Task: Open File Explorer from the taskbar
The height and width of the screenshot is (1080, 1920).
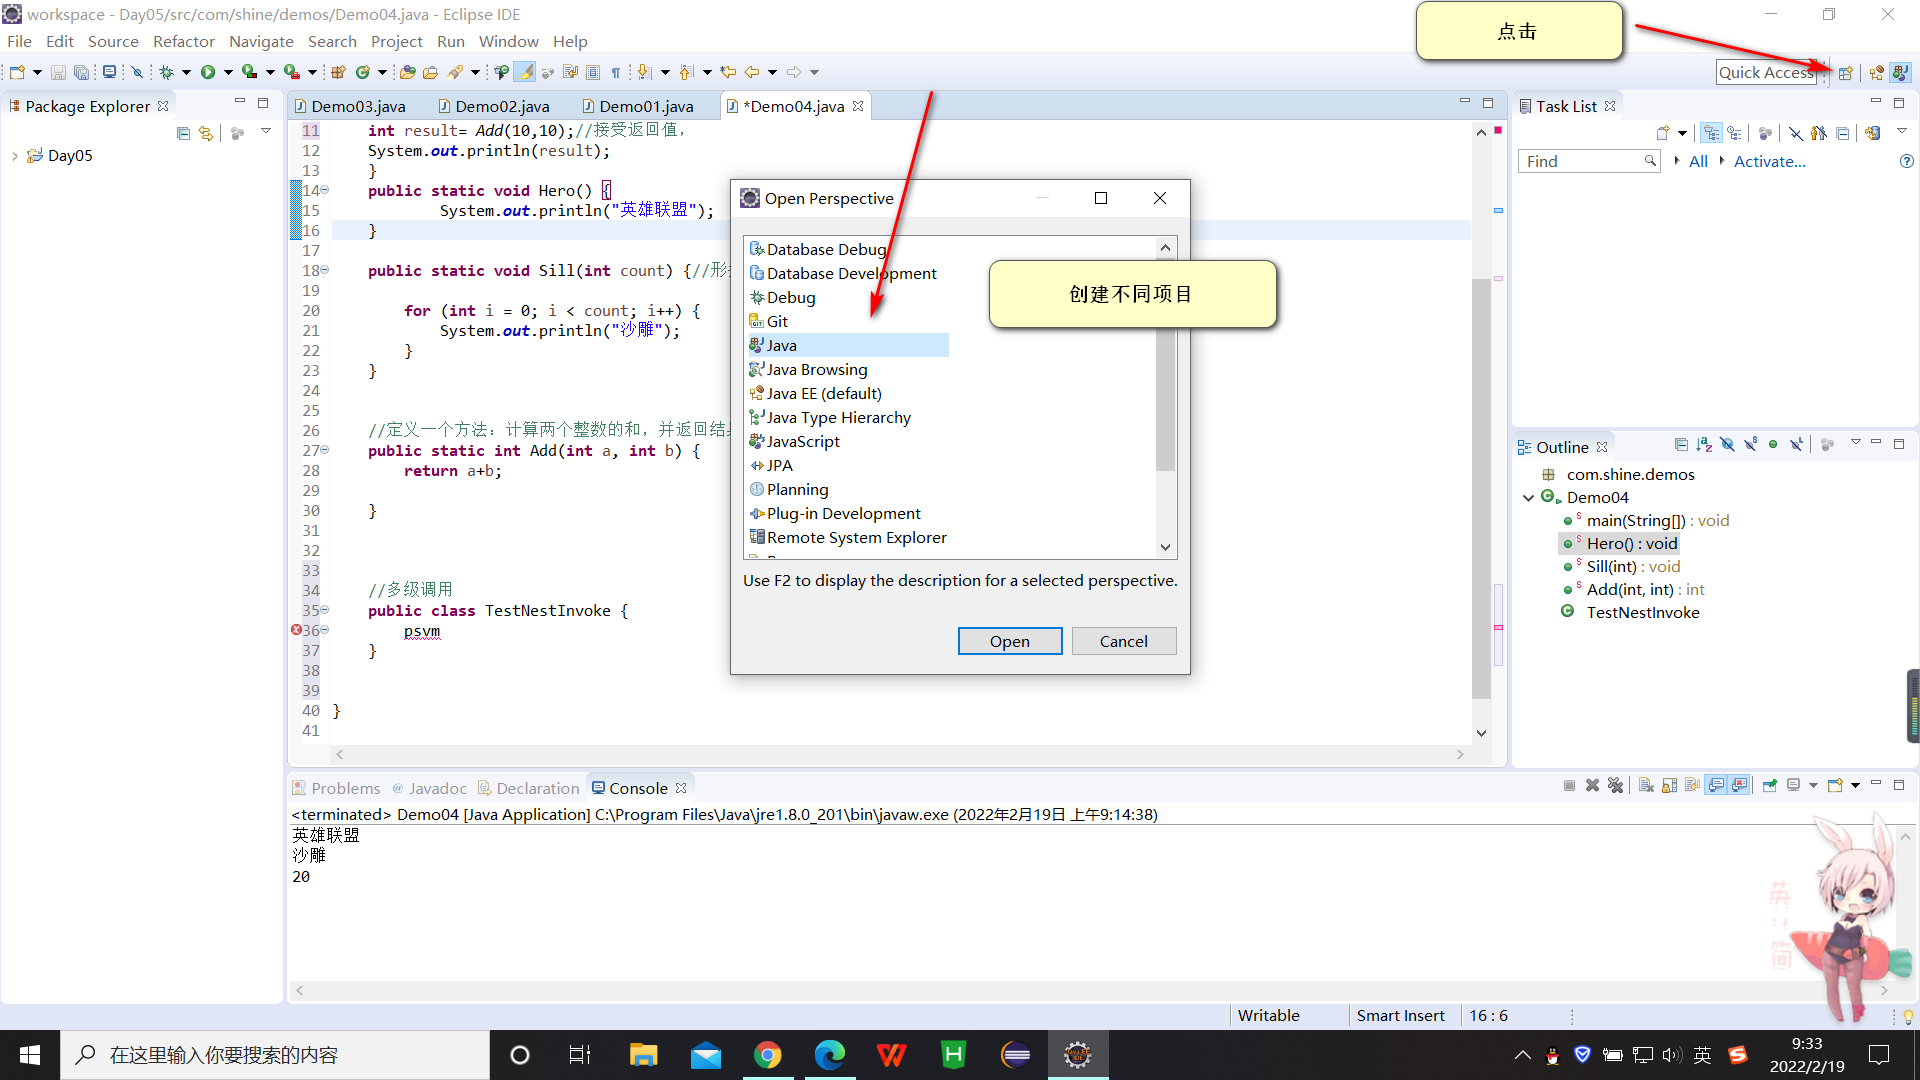Action: [x=643, y=1055]
